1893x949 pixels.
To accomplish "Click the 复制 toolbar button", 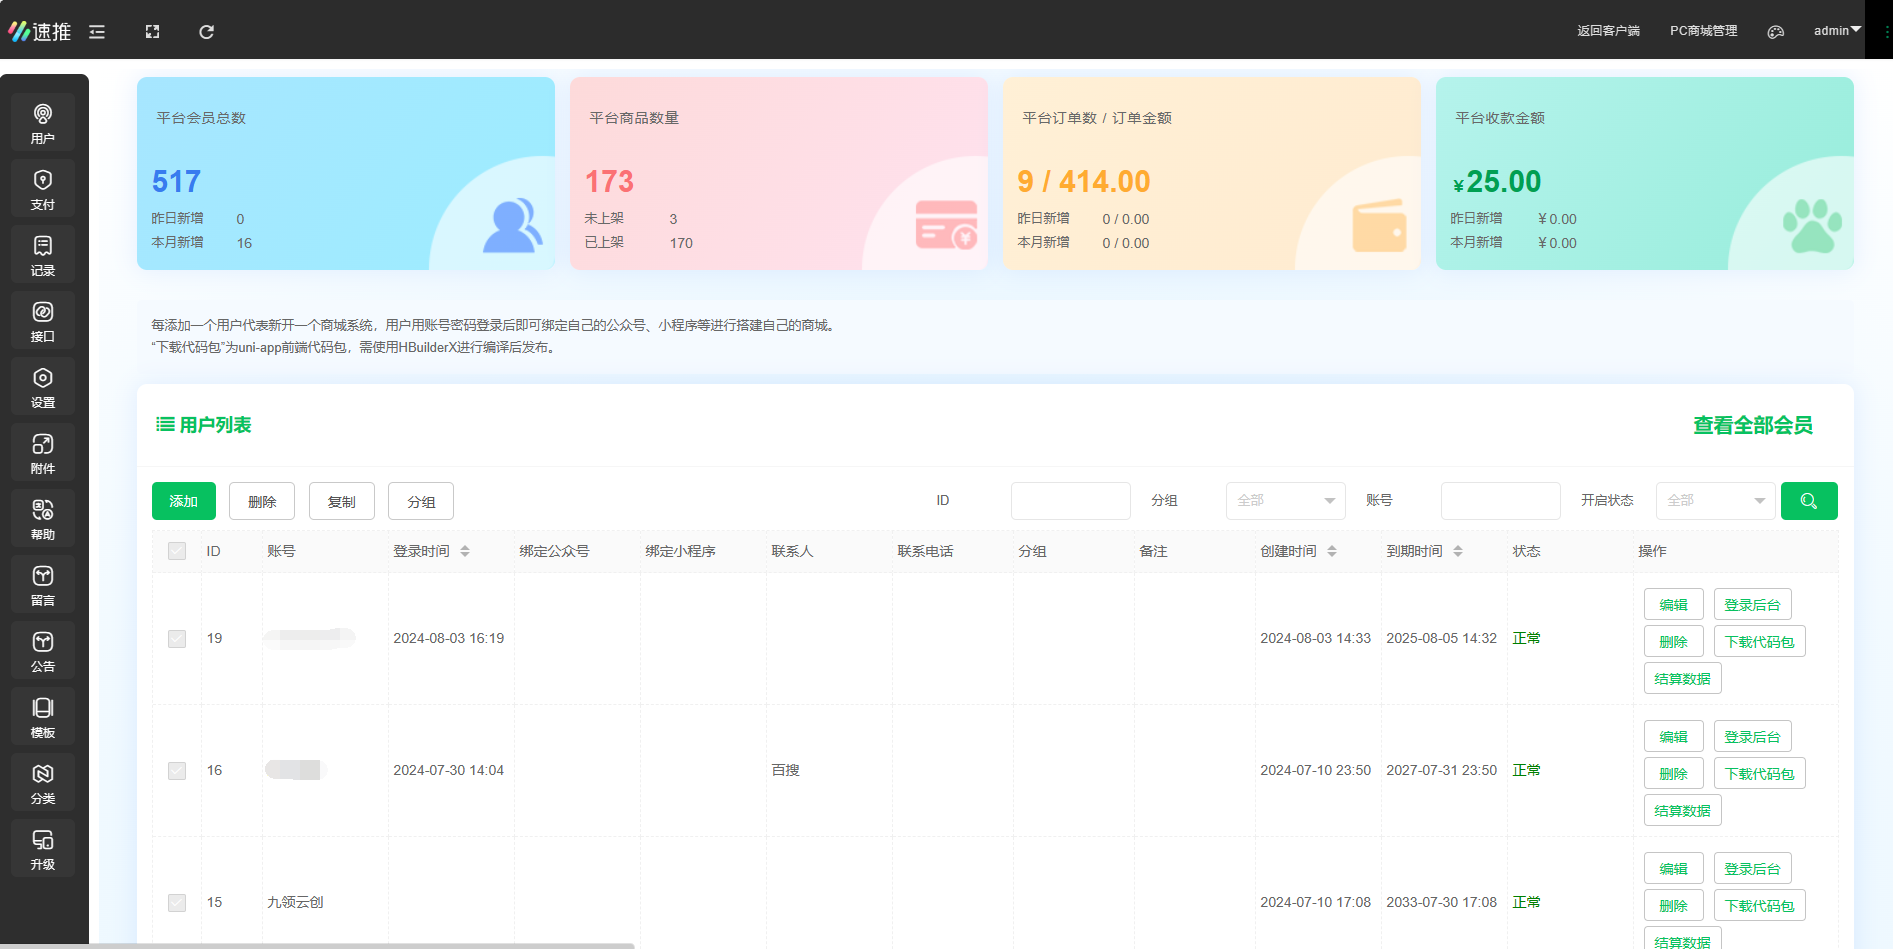I will [x=342, y=501].
